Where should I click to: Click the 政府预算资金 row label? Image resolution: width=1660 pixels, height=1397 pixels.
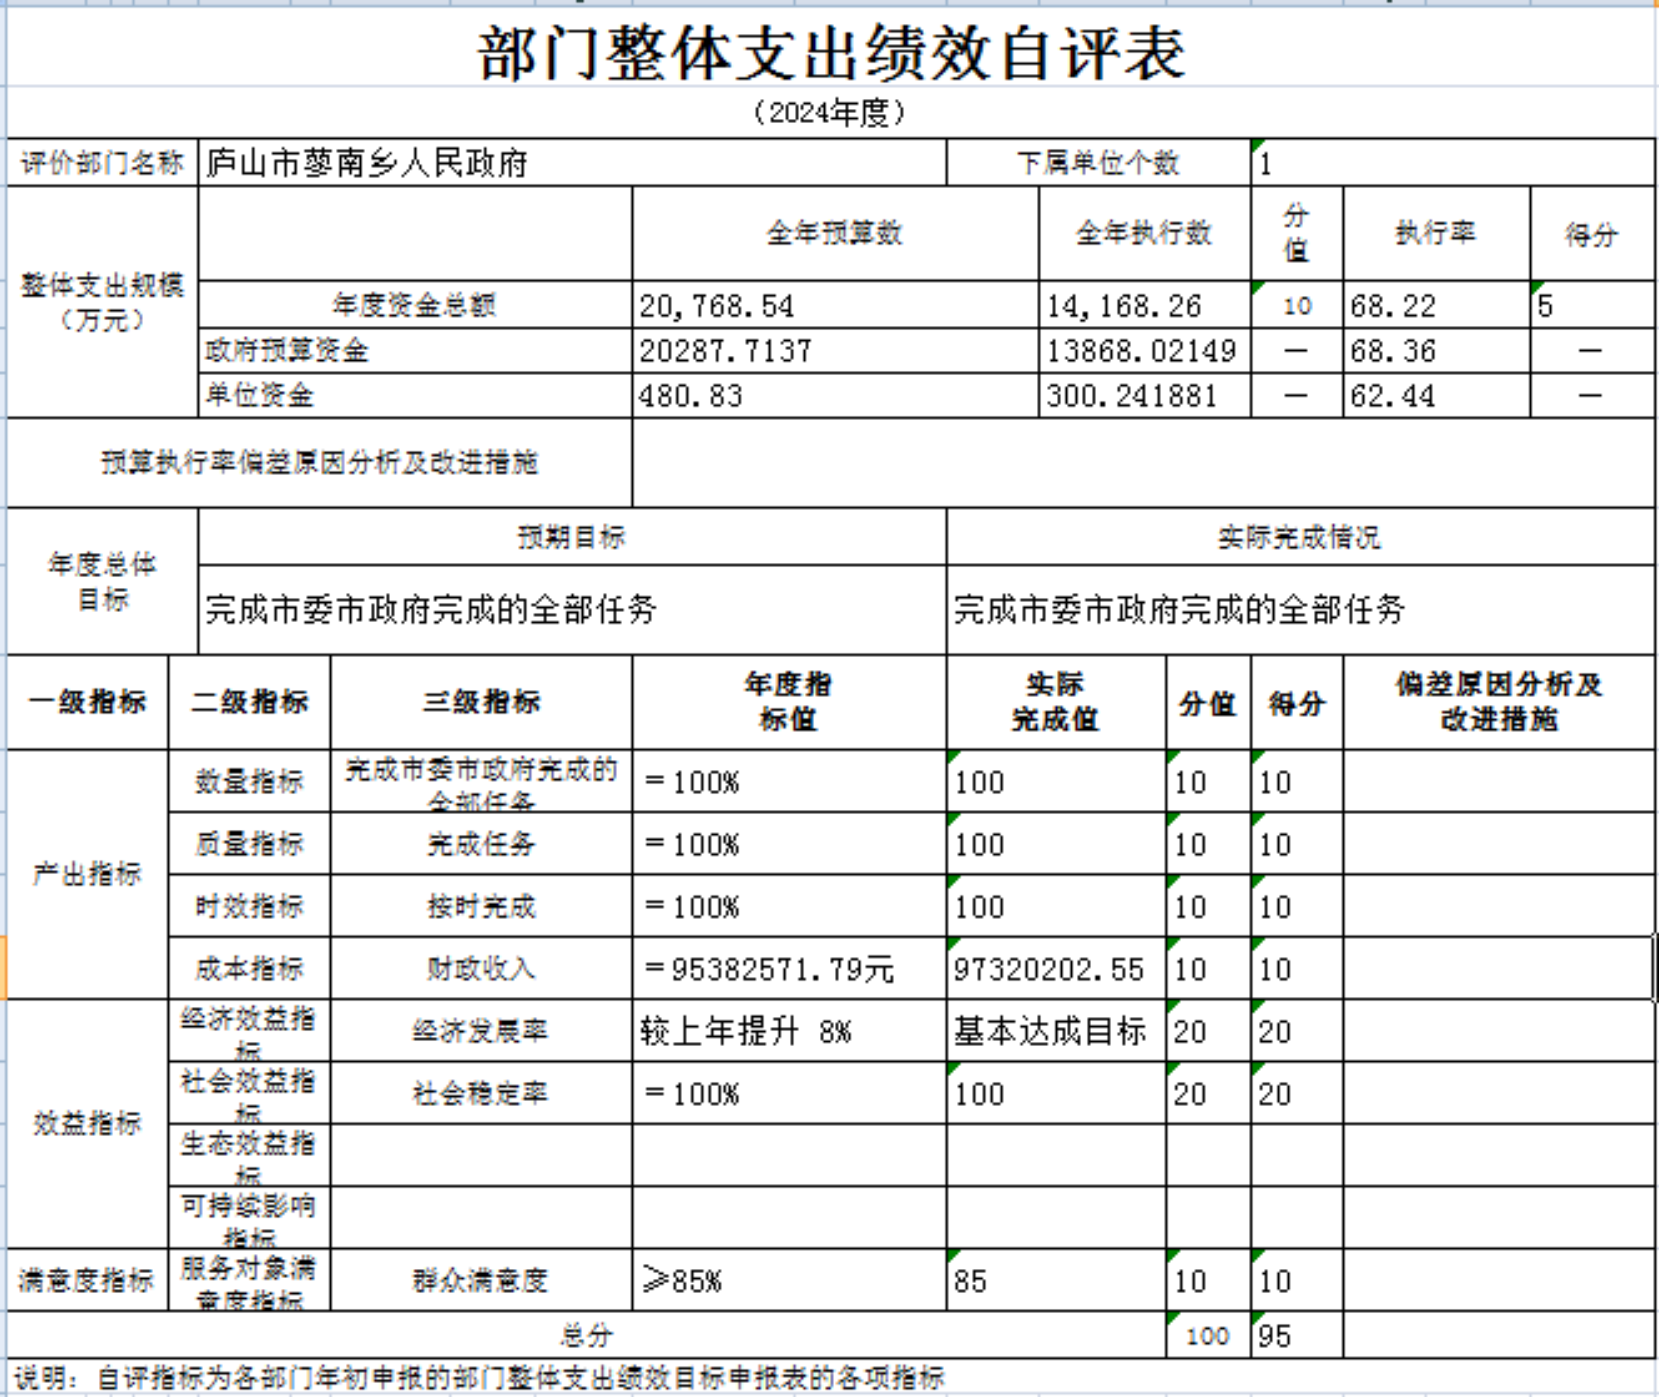click(414, 351)
